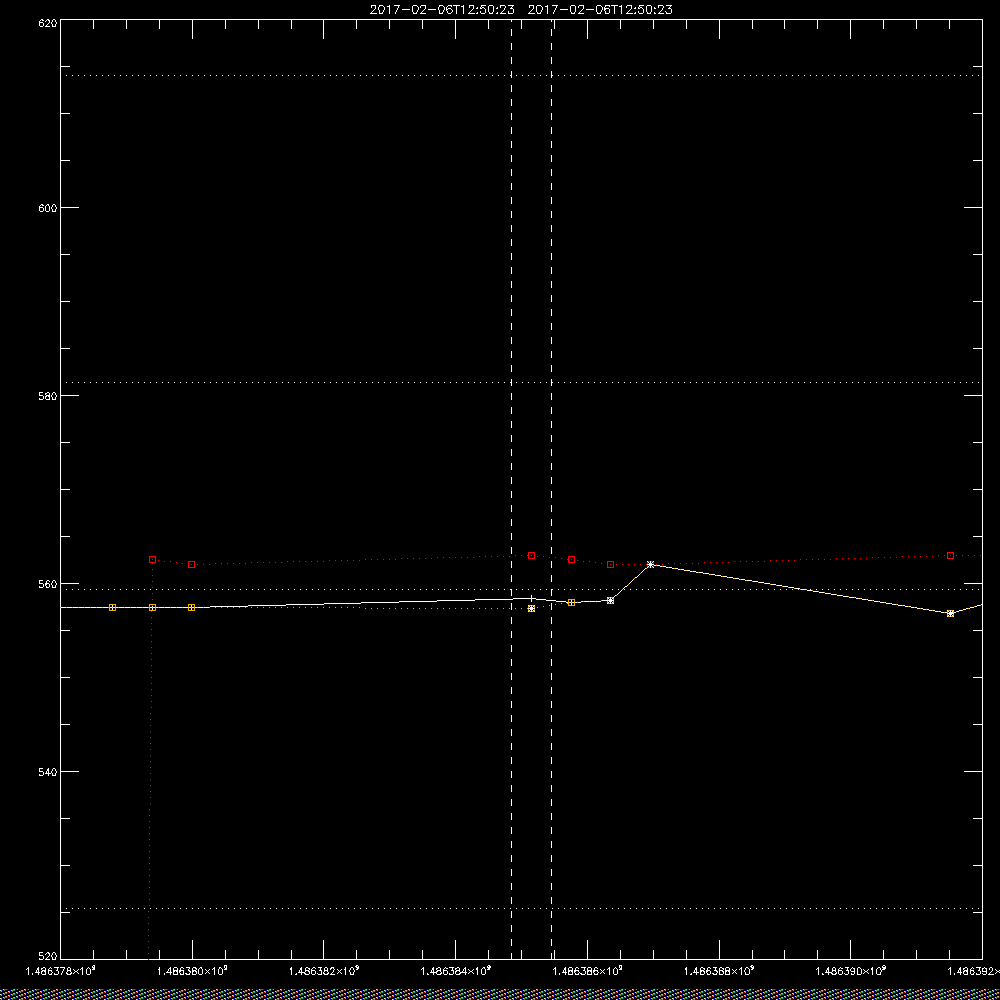Click the right dashed vertical cursor line
This screenshot has height=1000, width=1000.
coord(551,488)
